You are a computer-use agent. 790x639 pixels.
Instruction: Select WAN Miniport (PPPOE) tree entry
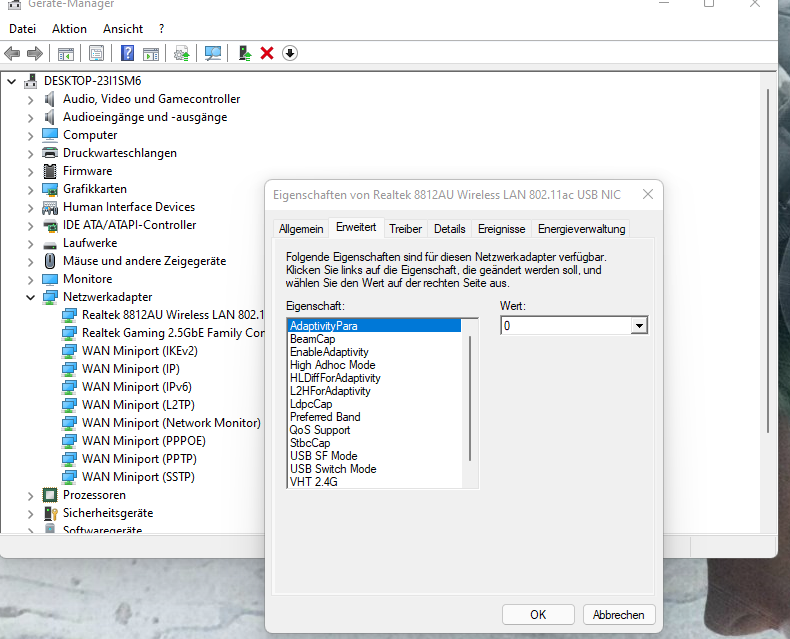tap(144, 441)
